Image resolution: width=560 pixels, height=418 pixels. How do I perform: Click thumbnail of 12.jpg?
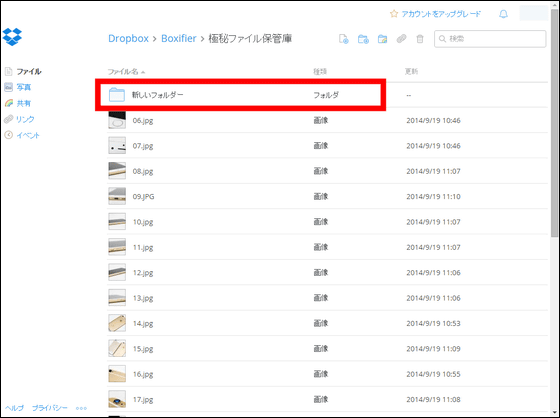(x=117, y=272)
